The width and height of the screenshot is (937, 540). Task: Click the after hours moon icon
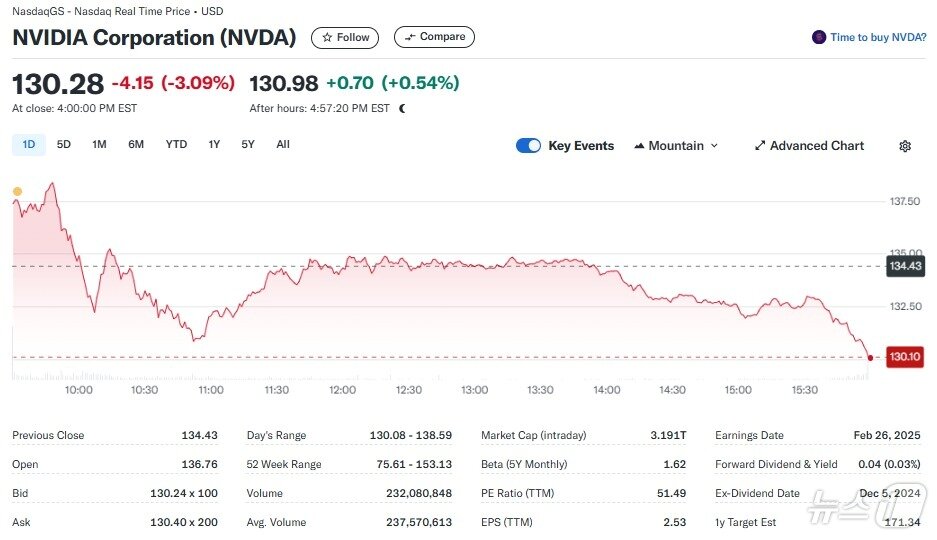coord(402,108)
